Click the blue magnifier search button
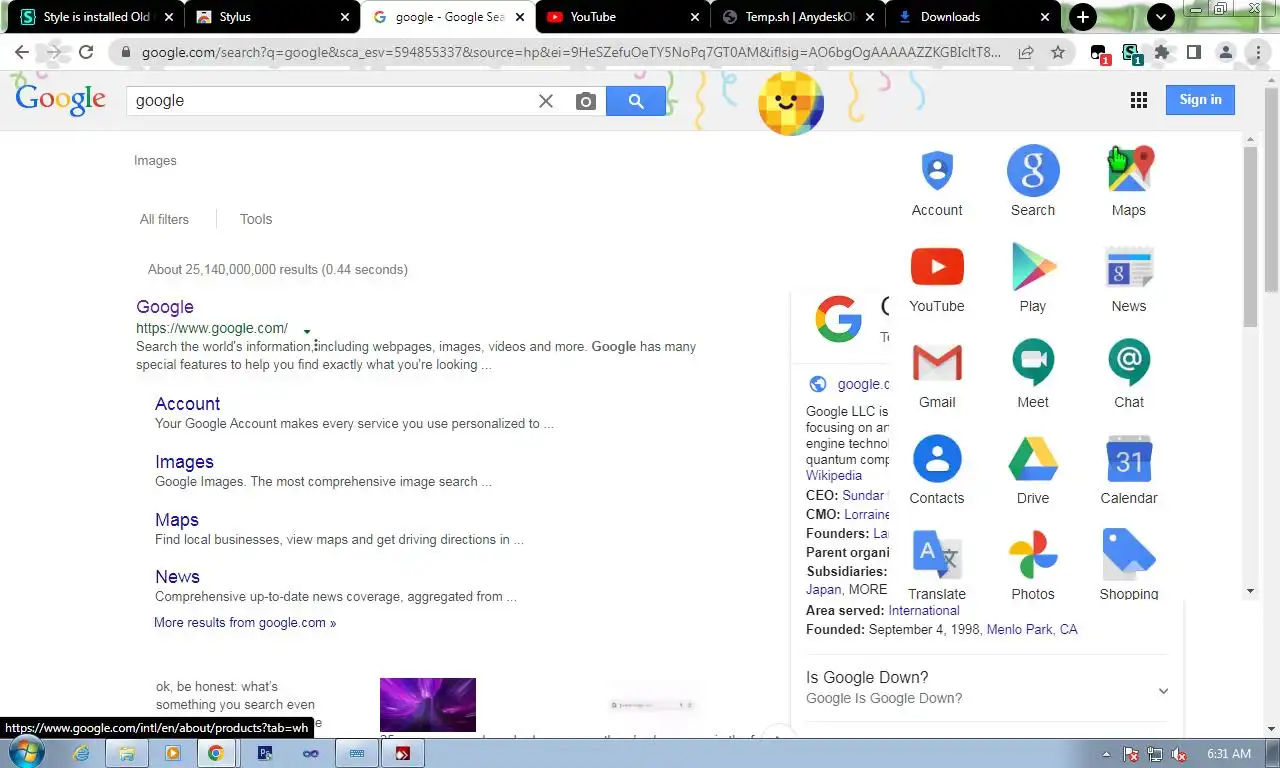This screenshot has height=768, width=1280. click(x=636, y=101)
